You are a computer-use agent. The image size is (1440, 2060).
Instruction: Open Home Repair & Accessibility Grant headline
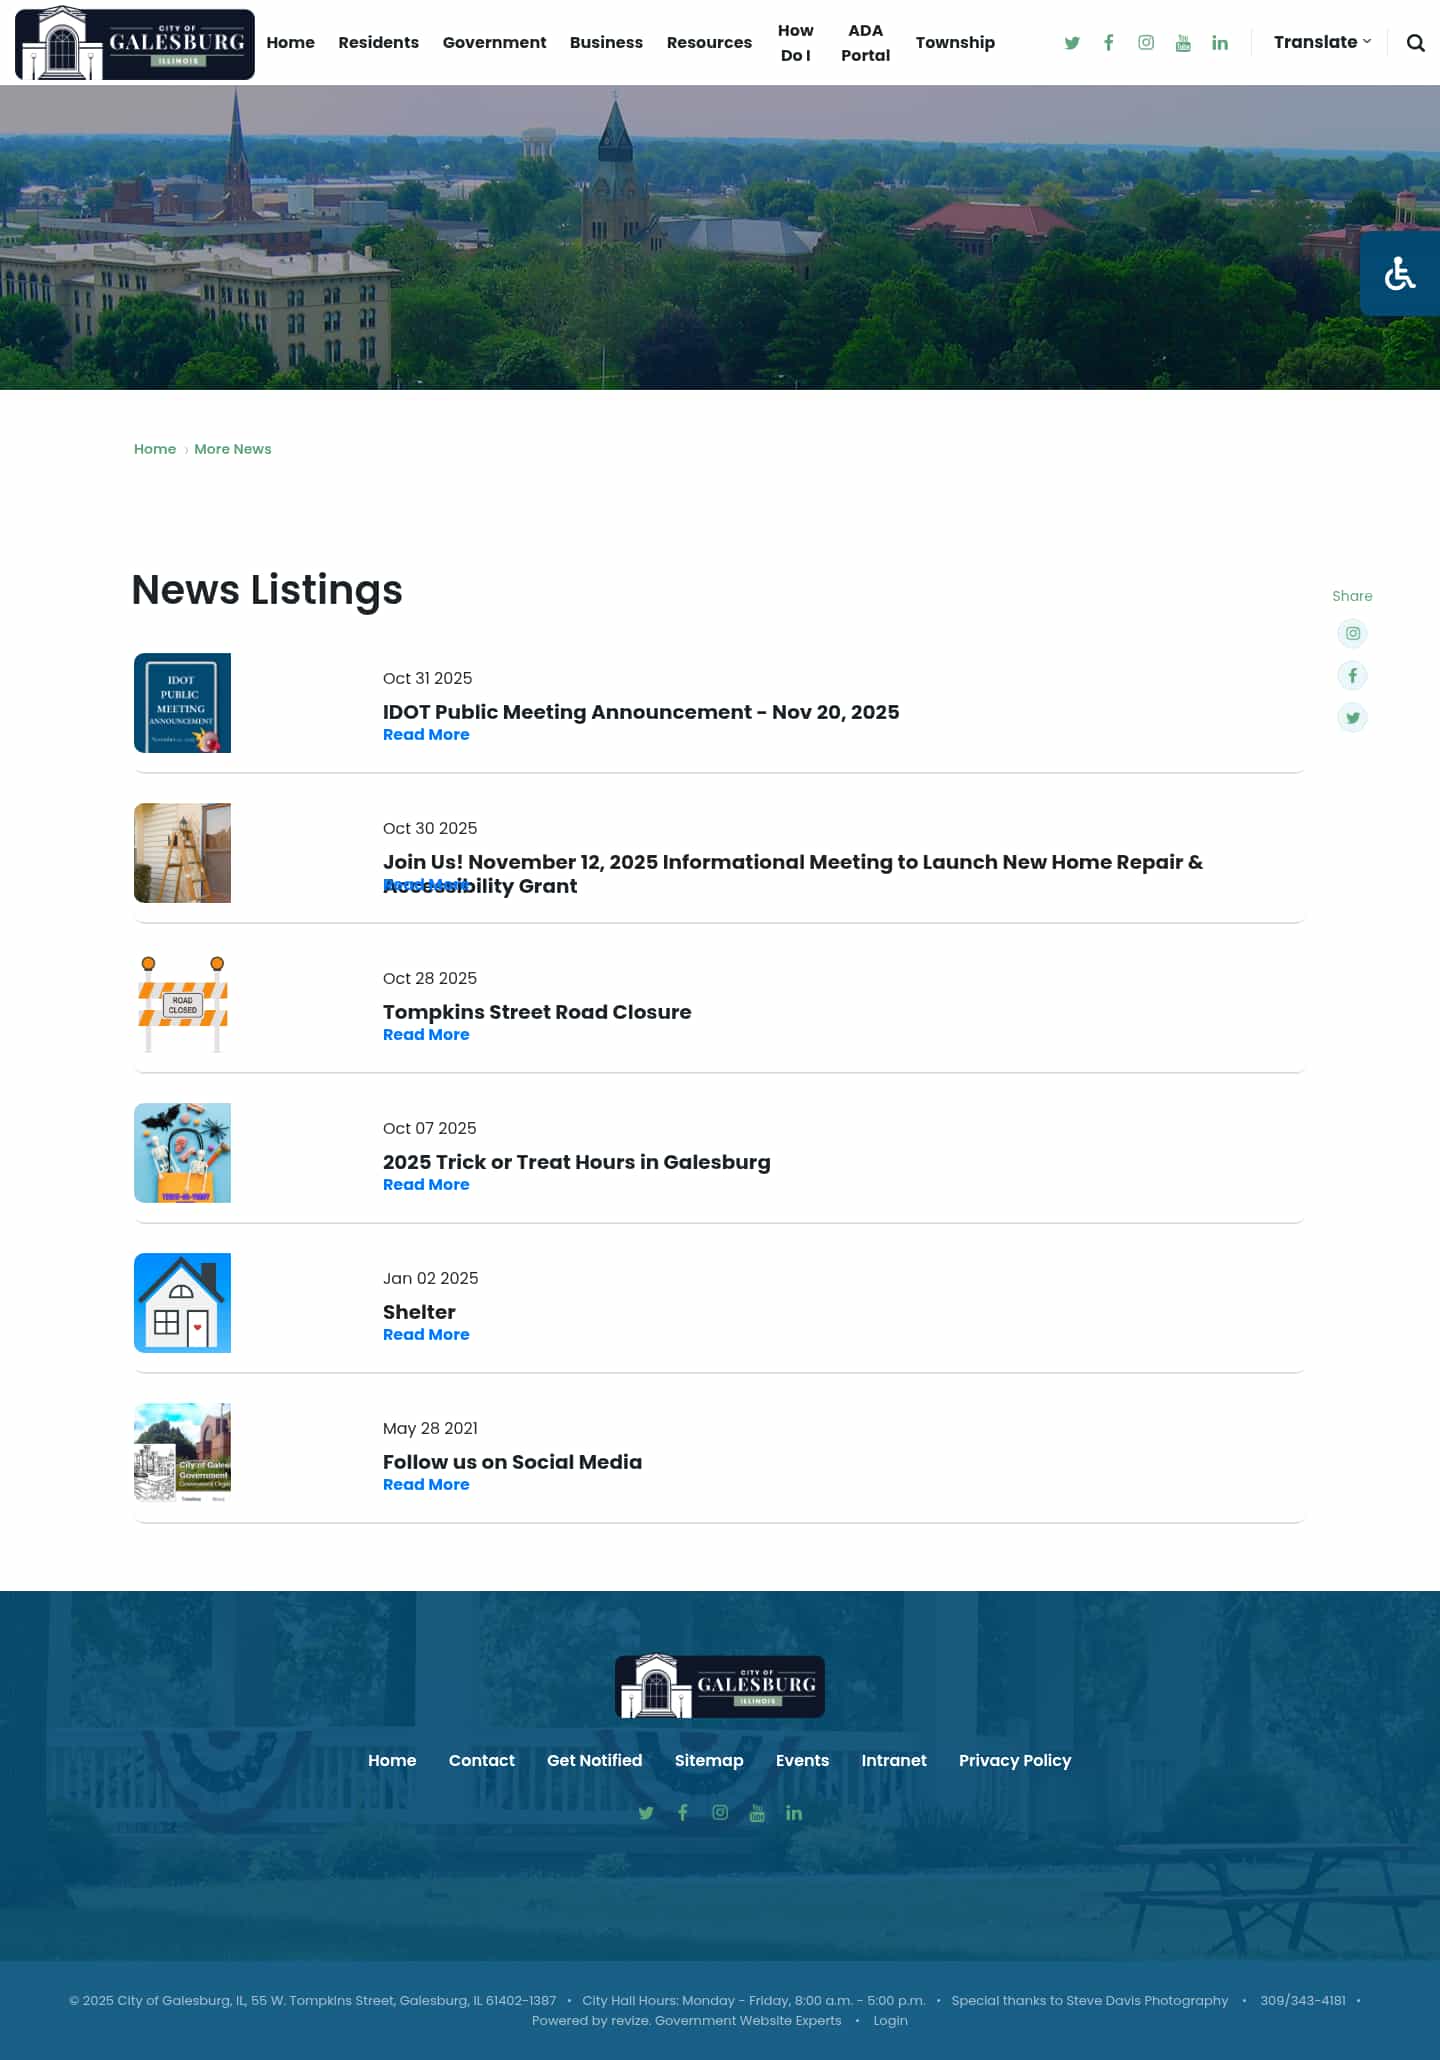[793, 873]
